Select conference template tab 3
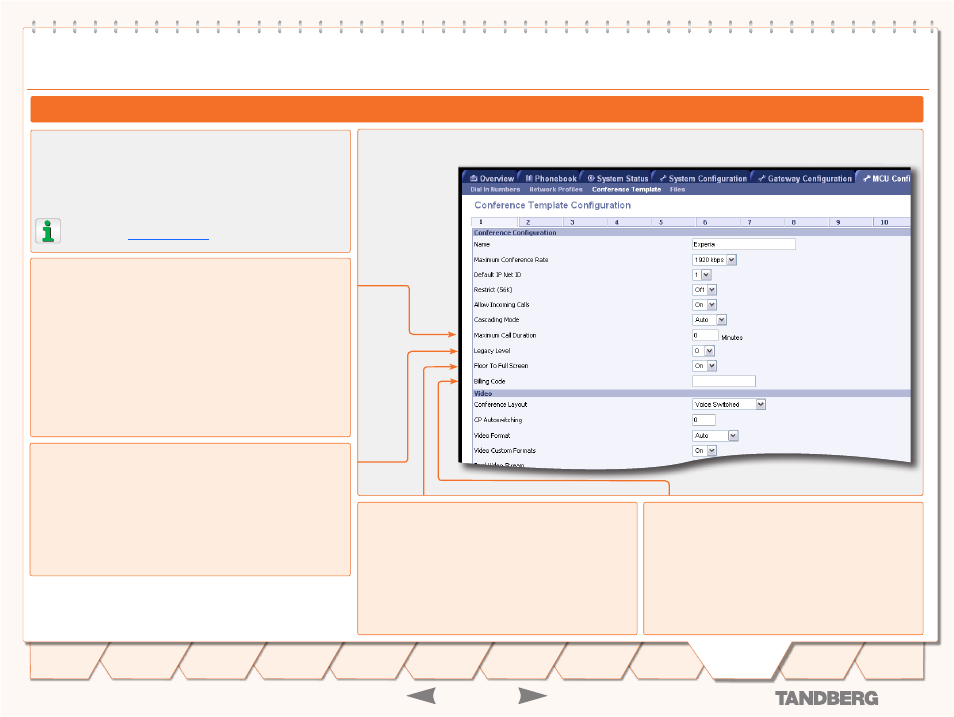 tap(585, 222)
